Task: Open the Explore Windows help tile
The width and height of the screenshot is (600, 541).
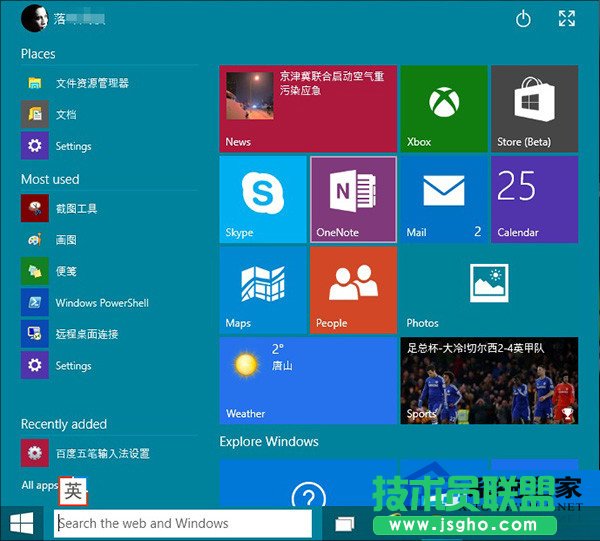Action: [x=308, y=483]
